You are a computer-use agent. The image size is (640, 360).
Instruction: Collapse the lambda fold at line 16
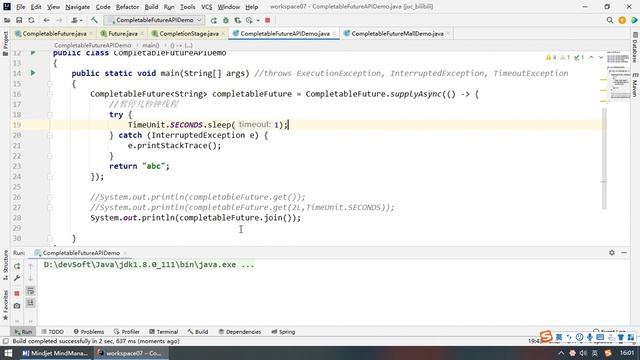click(x=50, y=94)
